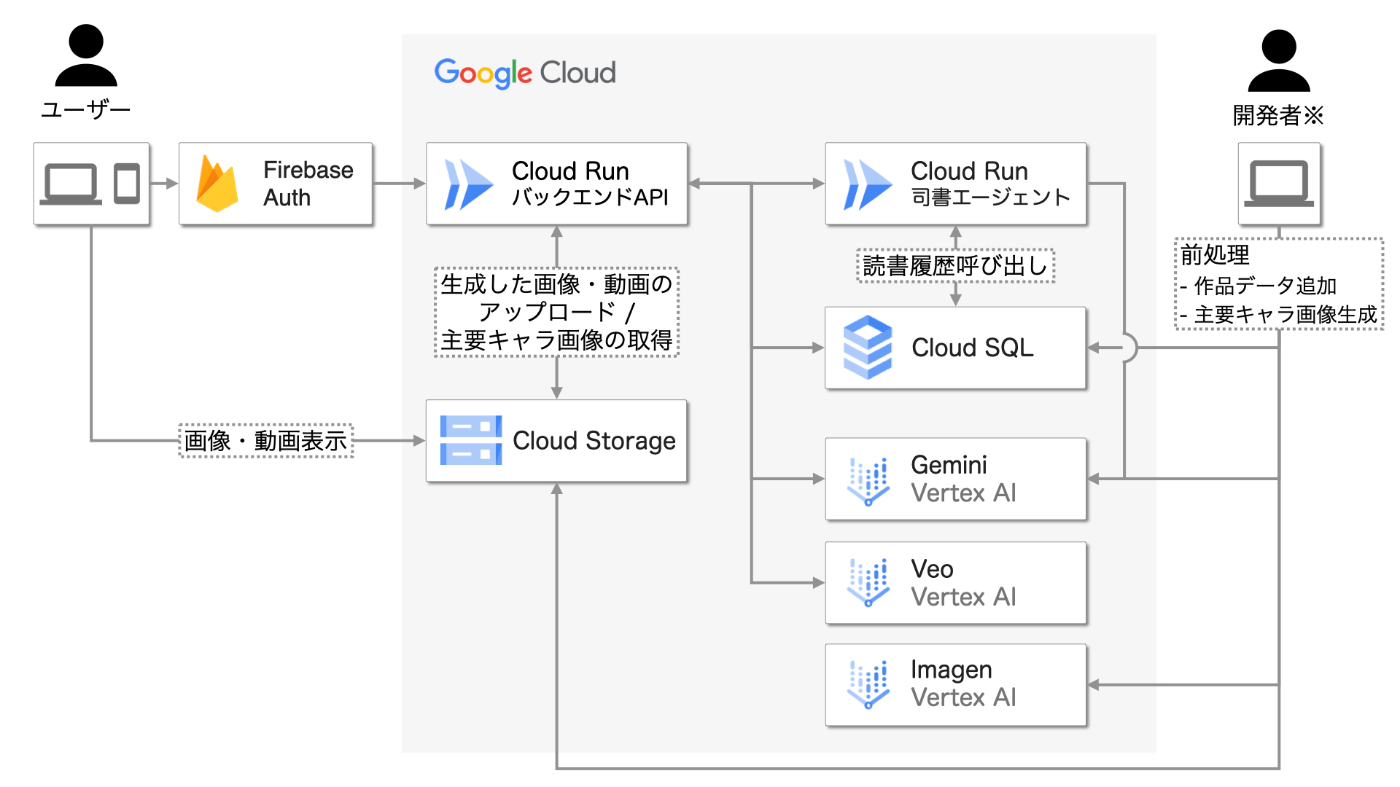Image resolution: width=1400 pixels, height=787 pixels.
Task: Click the smartphone icon in the user device box
Action: click(x=126, y=184)
